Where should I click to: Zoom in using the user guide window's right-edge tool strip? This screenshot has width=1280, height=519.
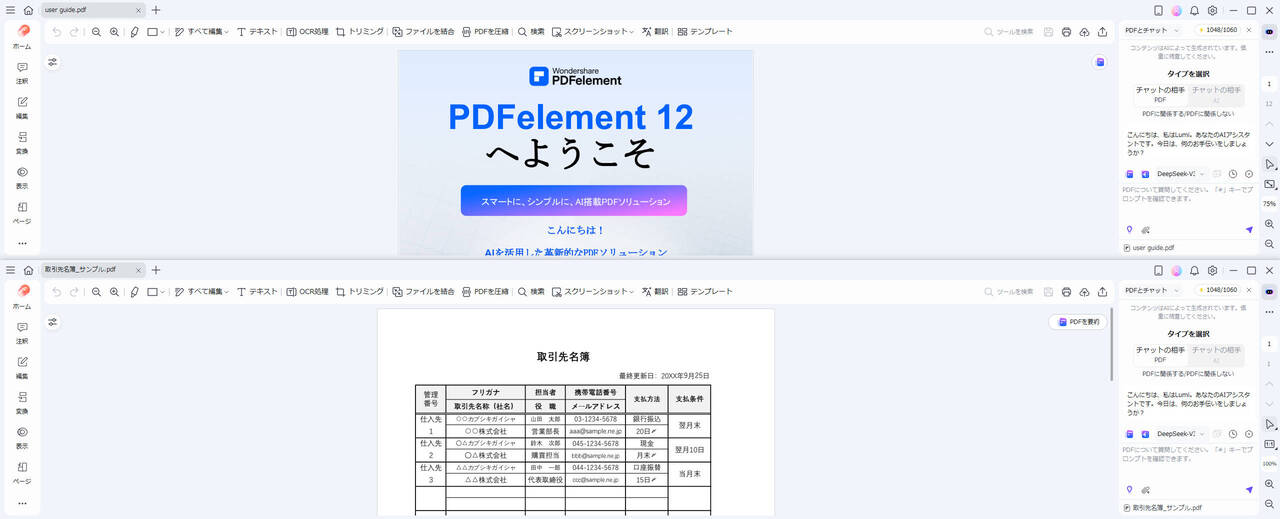(x=1269, y=225)
